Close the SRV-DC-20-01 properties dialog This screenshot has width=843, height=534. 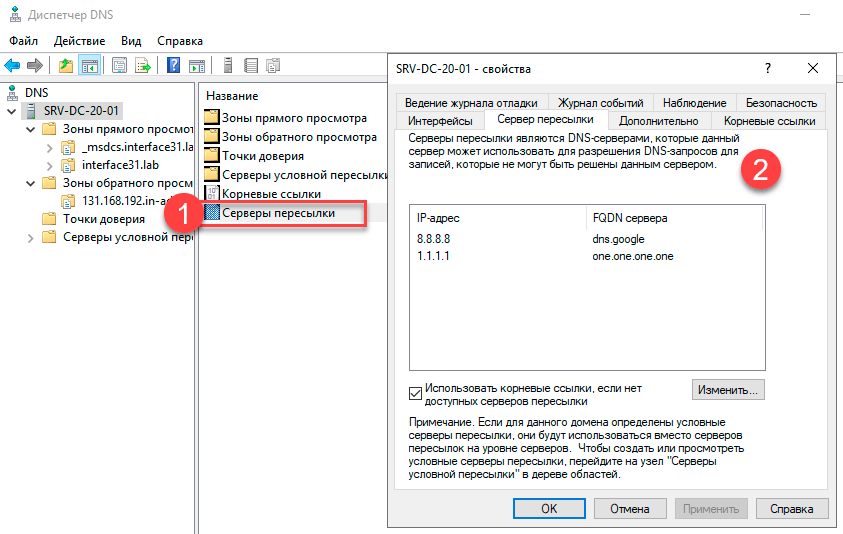[x=812, y=68]
